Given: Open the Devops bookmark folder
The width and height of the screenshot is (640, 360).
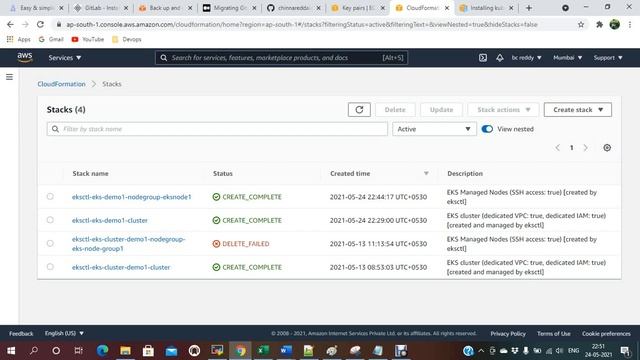Looking at the screenshot, I should point(127,39).
